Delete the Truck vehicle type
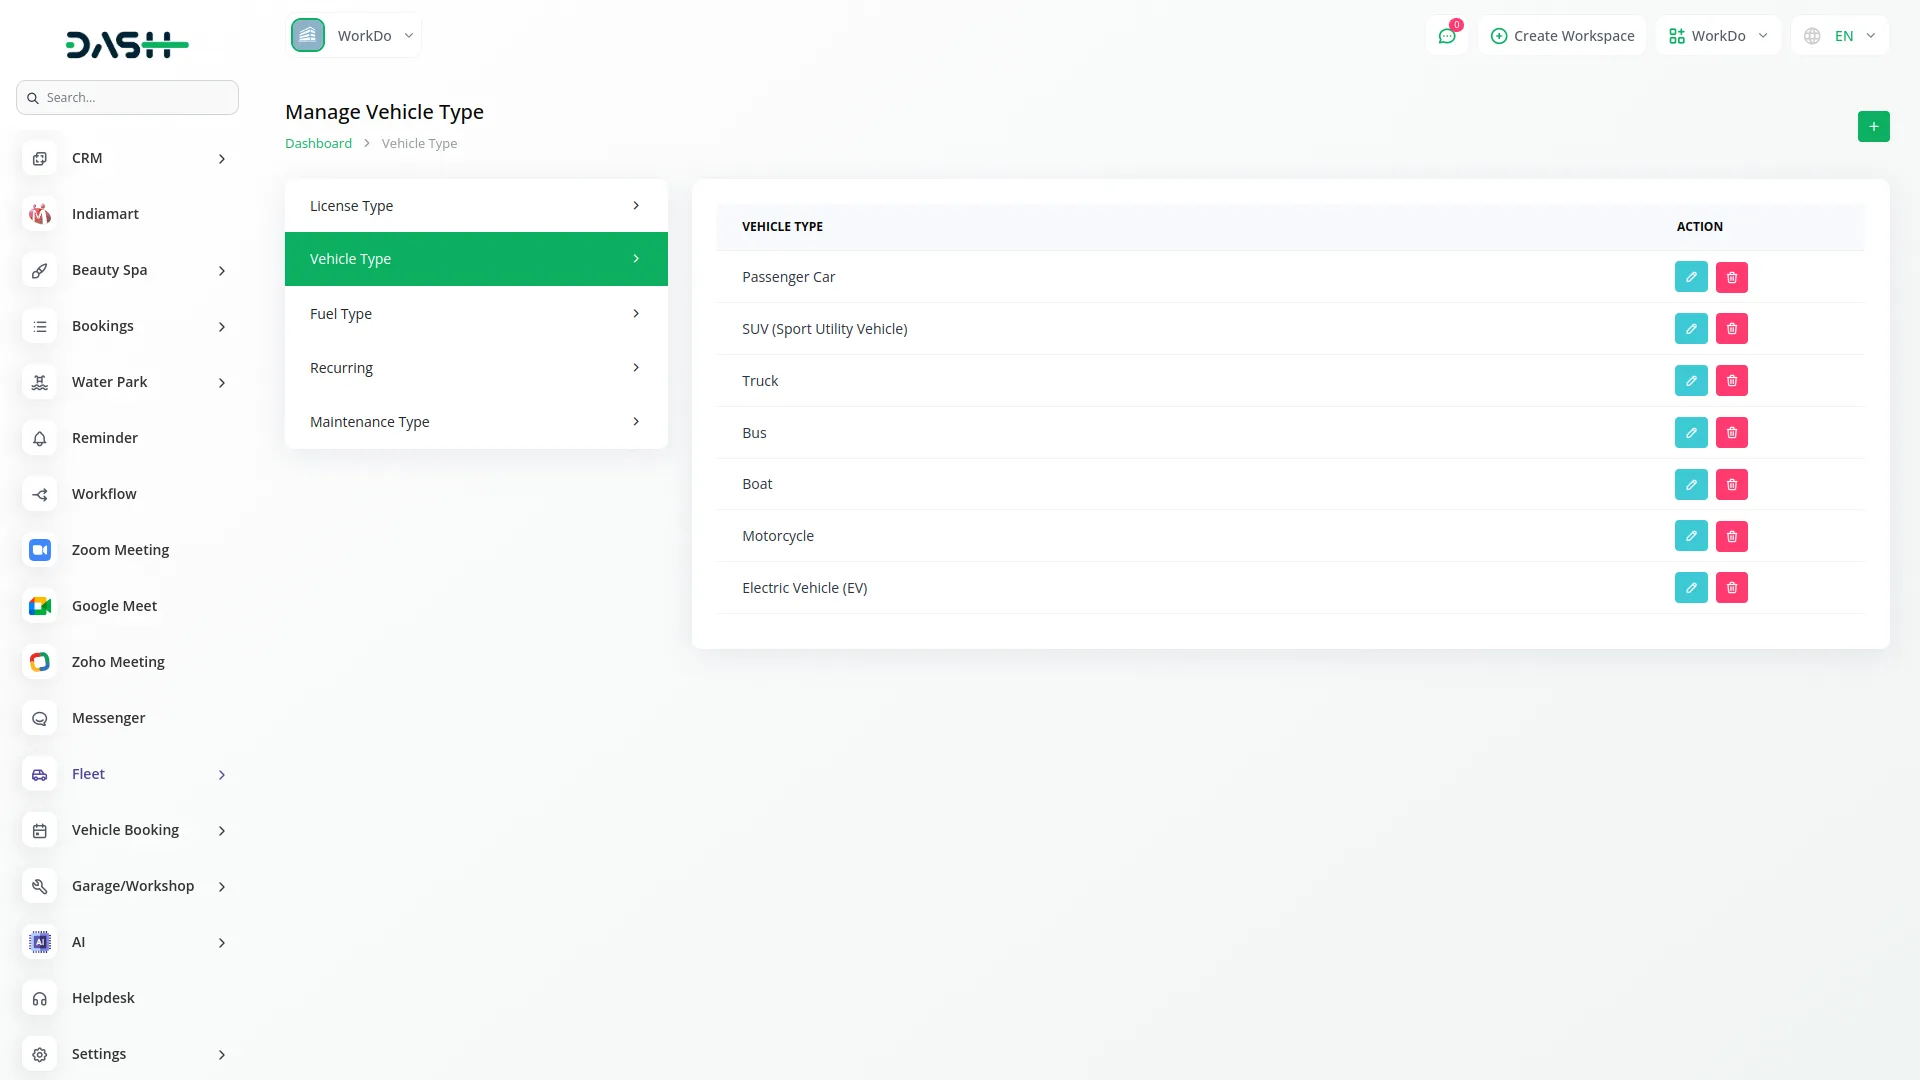The image size is (1920, 1080). (1731, 381)
